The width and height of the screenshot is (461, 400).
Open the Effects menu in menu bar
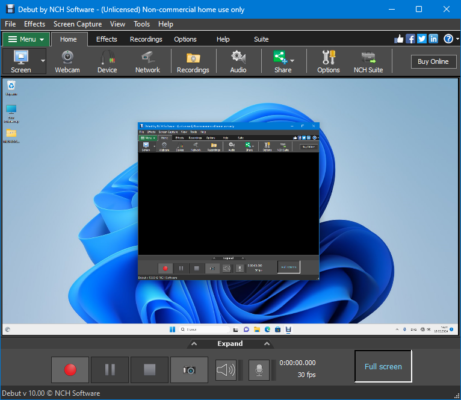pyautogui.click(x=34, y=24)
